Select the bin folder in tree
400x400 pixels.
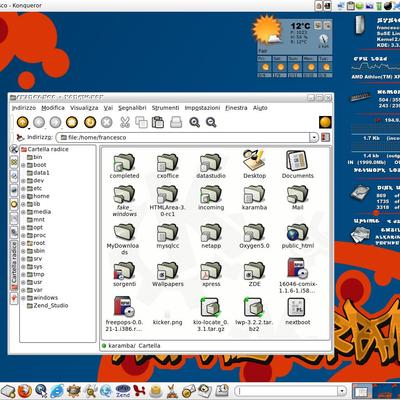click(35, 157)
